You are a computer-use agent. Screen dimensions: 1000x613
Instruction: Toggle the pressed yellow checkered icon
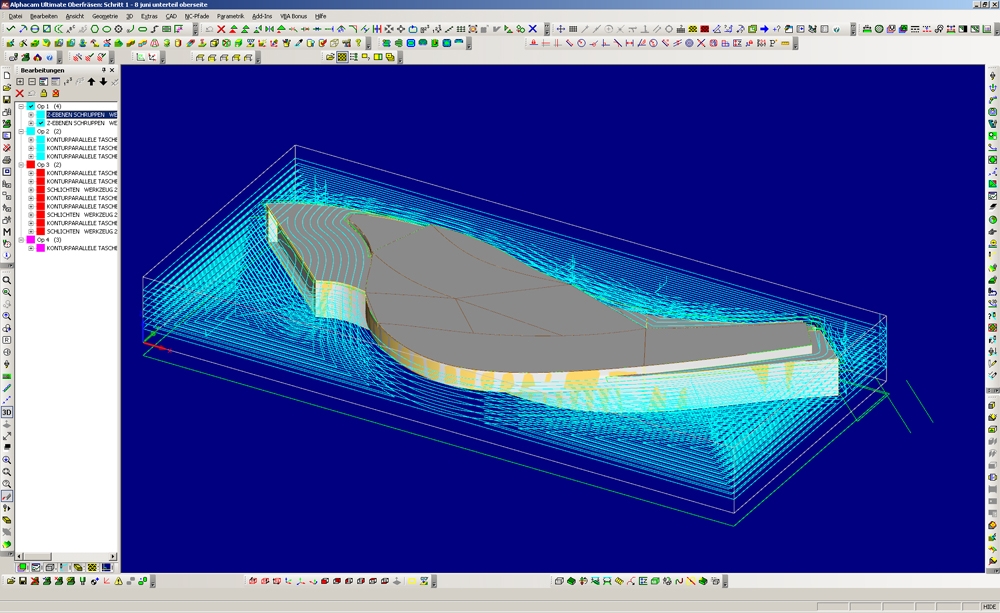342,57
